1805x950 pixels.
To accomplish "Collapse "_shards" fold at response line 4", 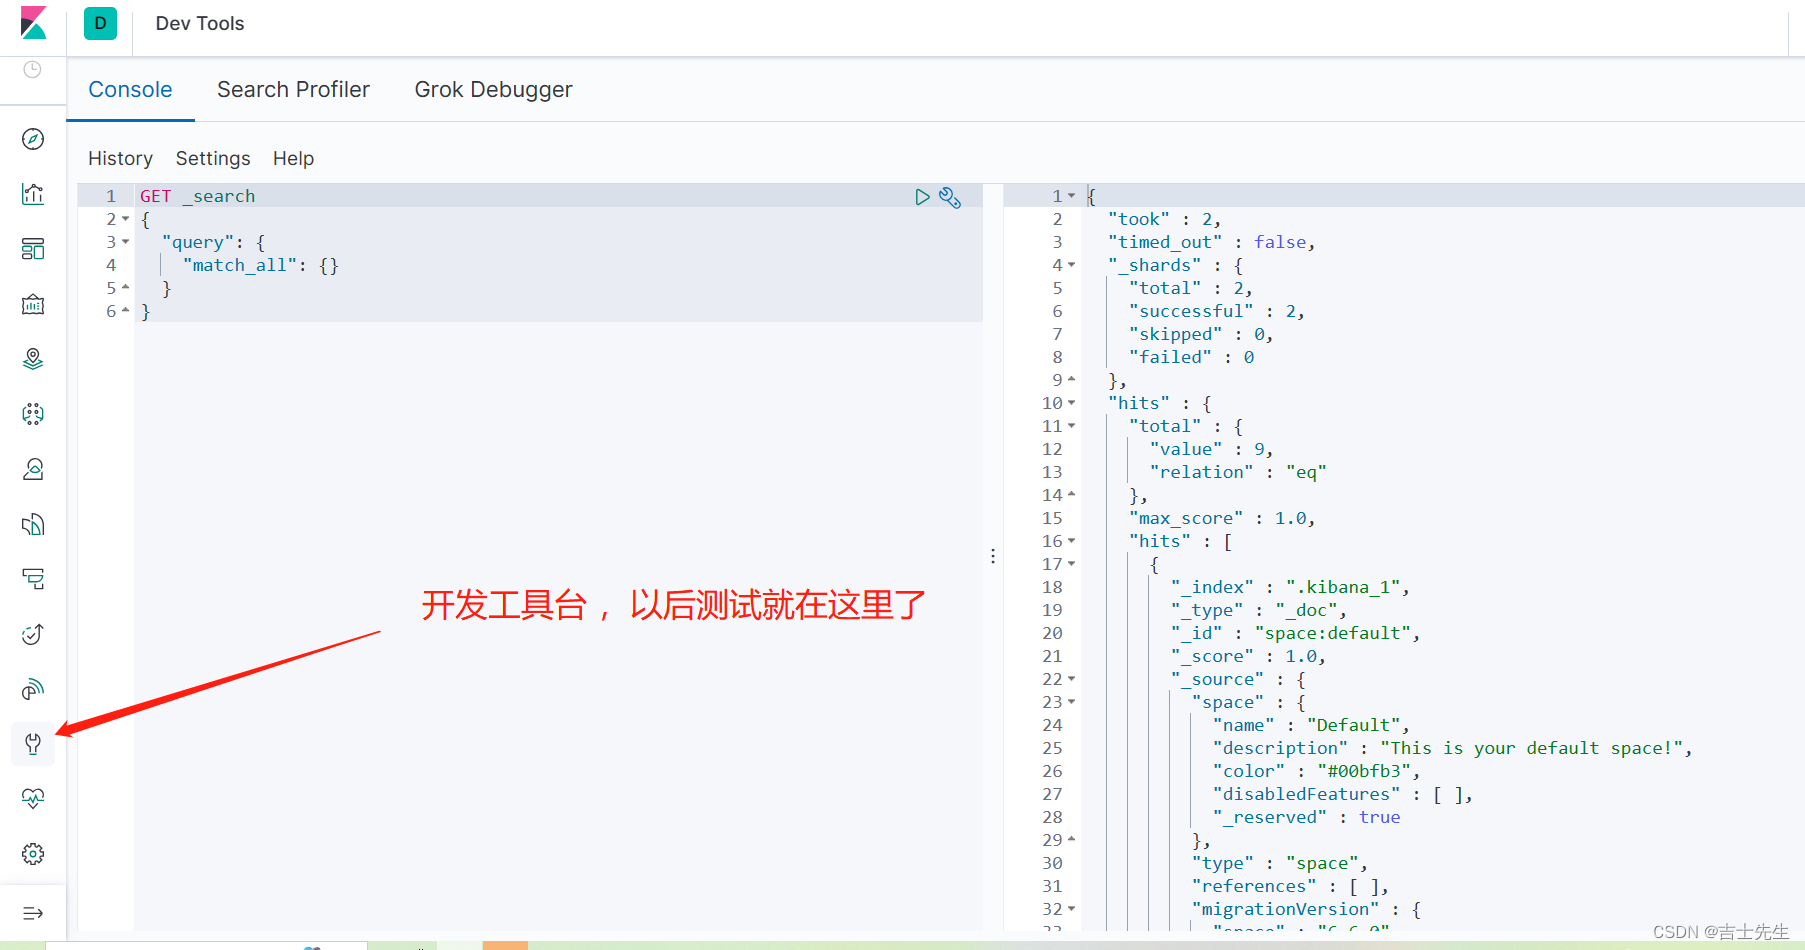I will (x=1072, y=265).
